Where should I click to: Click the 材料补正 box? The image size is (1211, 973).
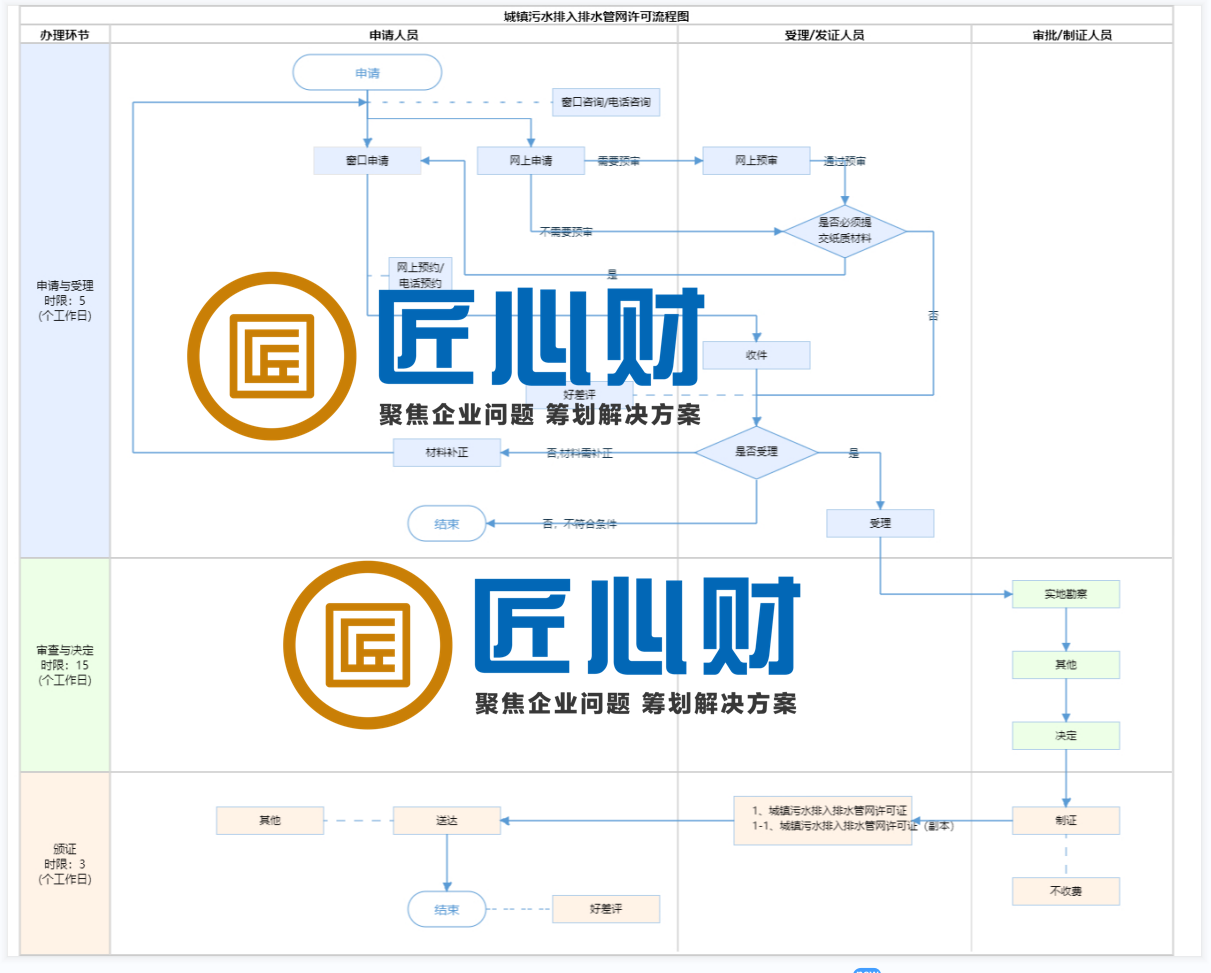446,452
